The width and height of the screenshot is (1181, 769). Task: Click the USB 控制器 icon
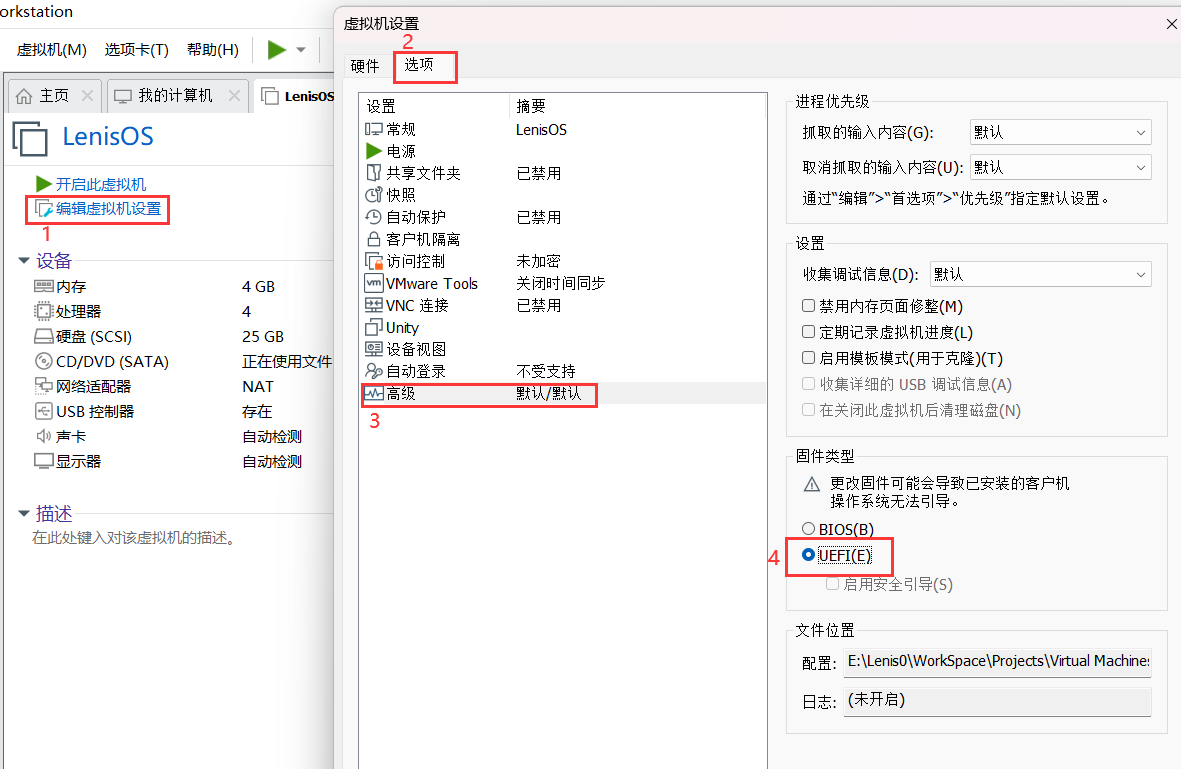click(x=44, y=411)
